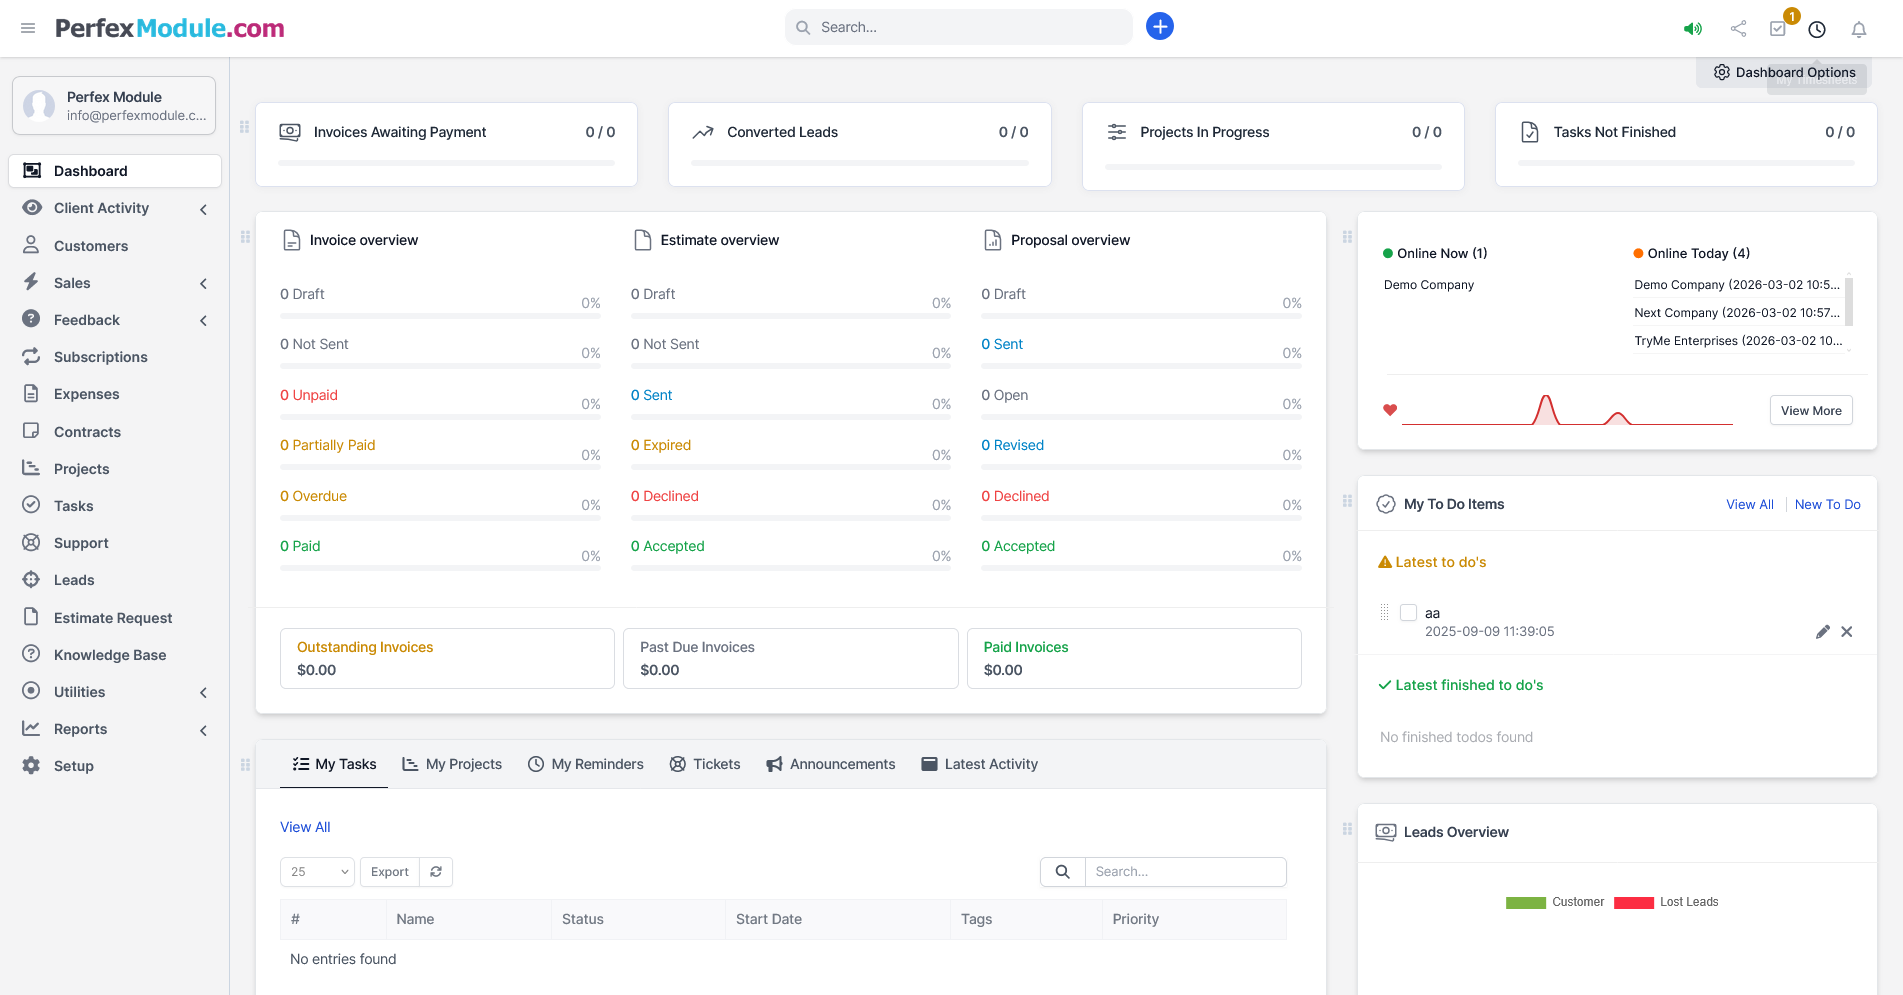Refresh the tasks table
Image resolution: width=1903 pixels, height=995 pixels.
click(x=436, y=872)
